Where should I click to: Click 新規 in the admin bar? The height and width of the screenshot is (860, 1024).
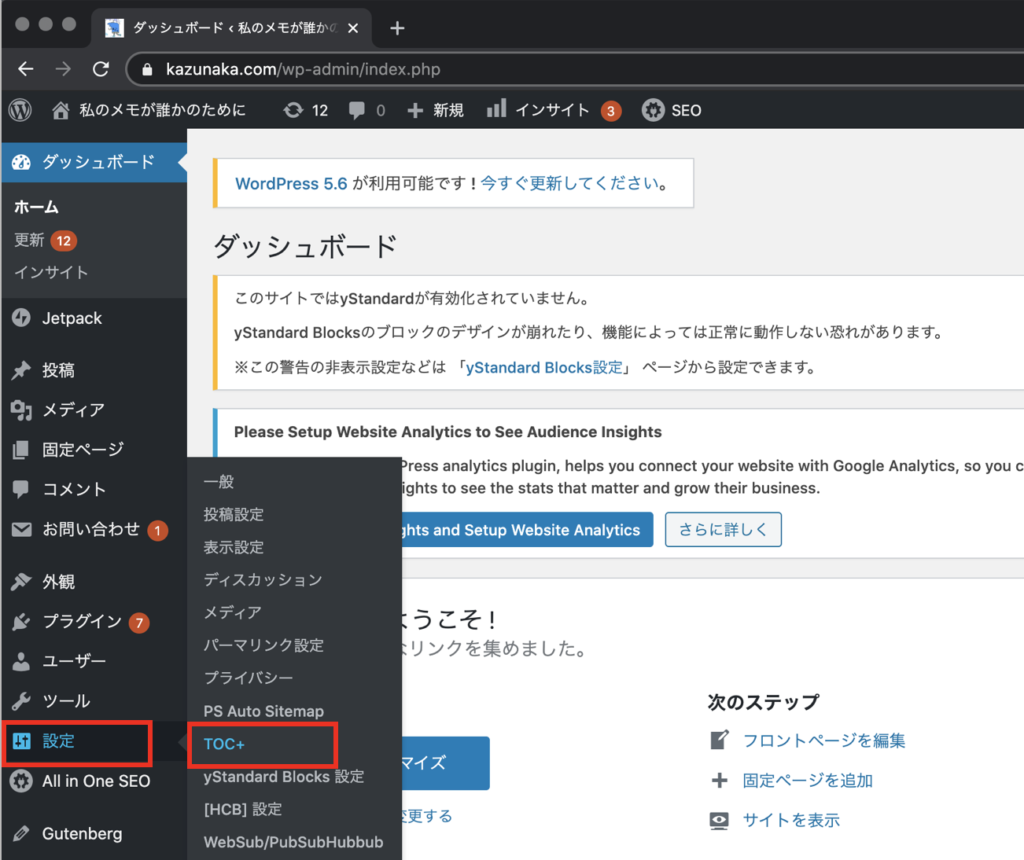pos(448,110)
